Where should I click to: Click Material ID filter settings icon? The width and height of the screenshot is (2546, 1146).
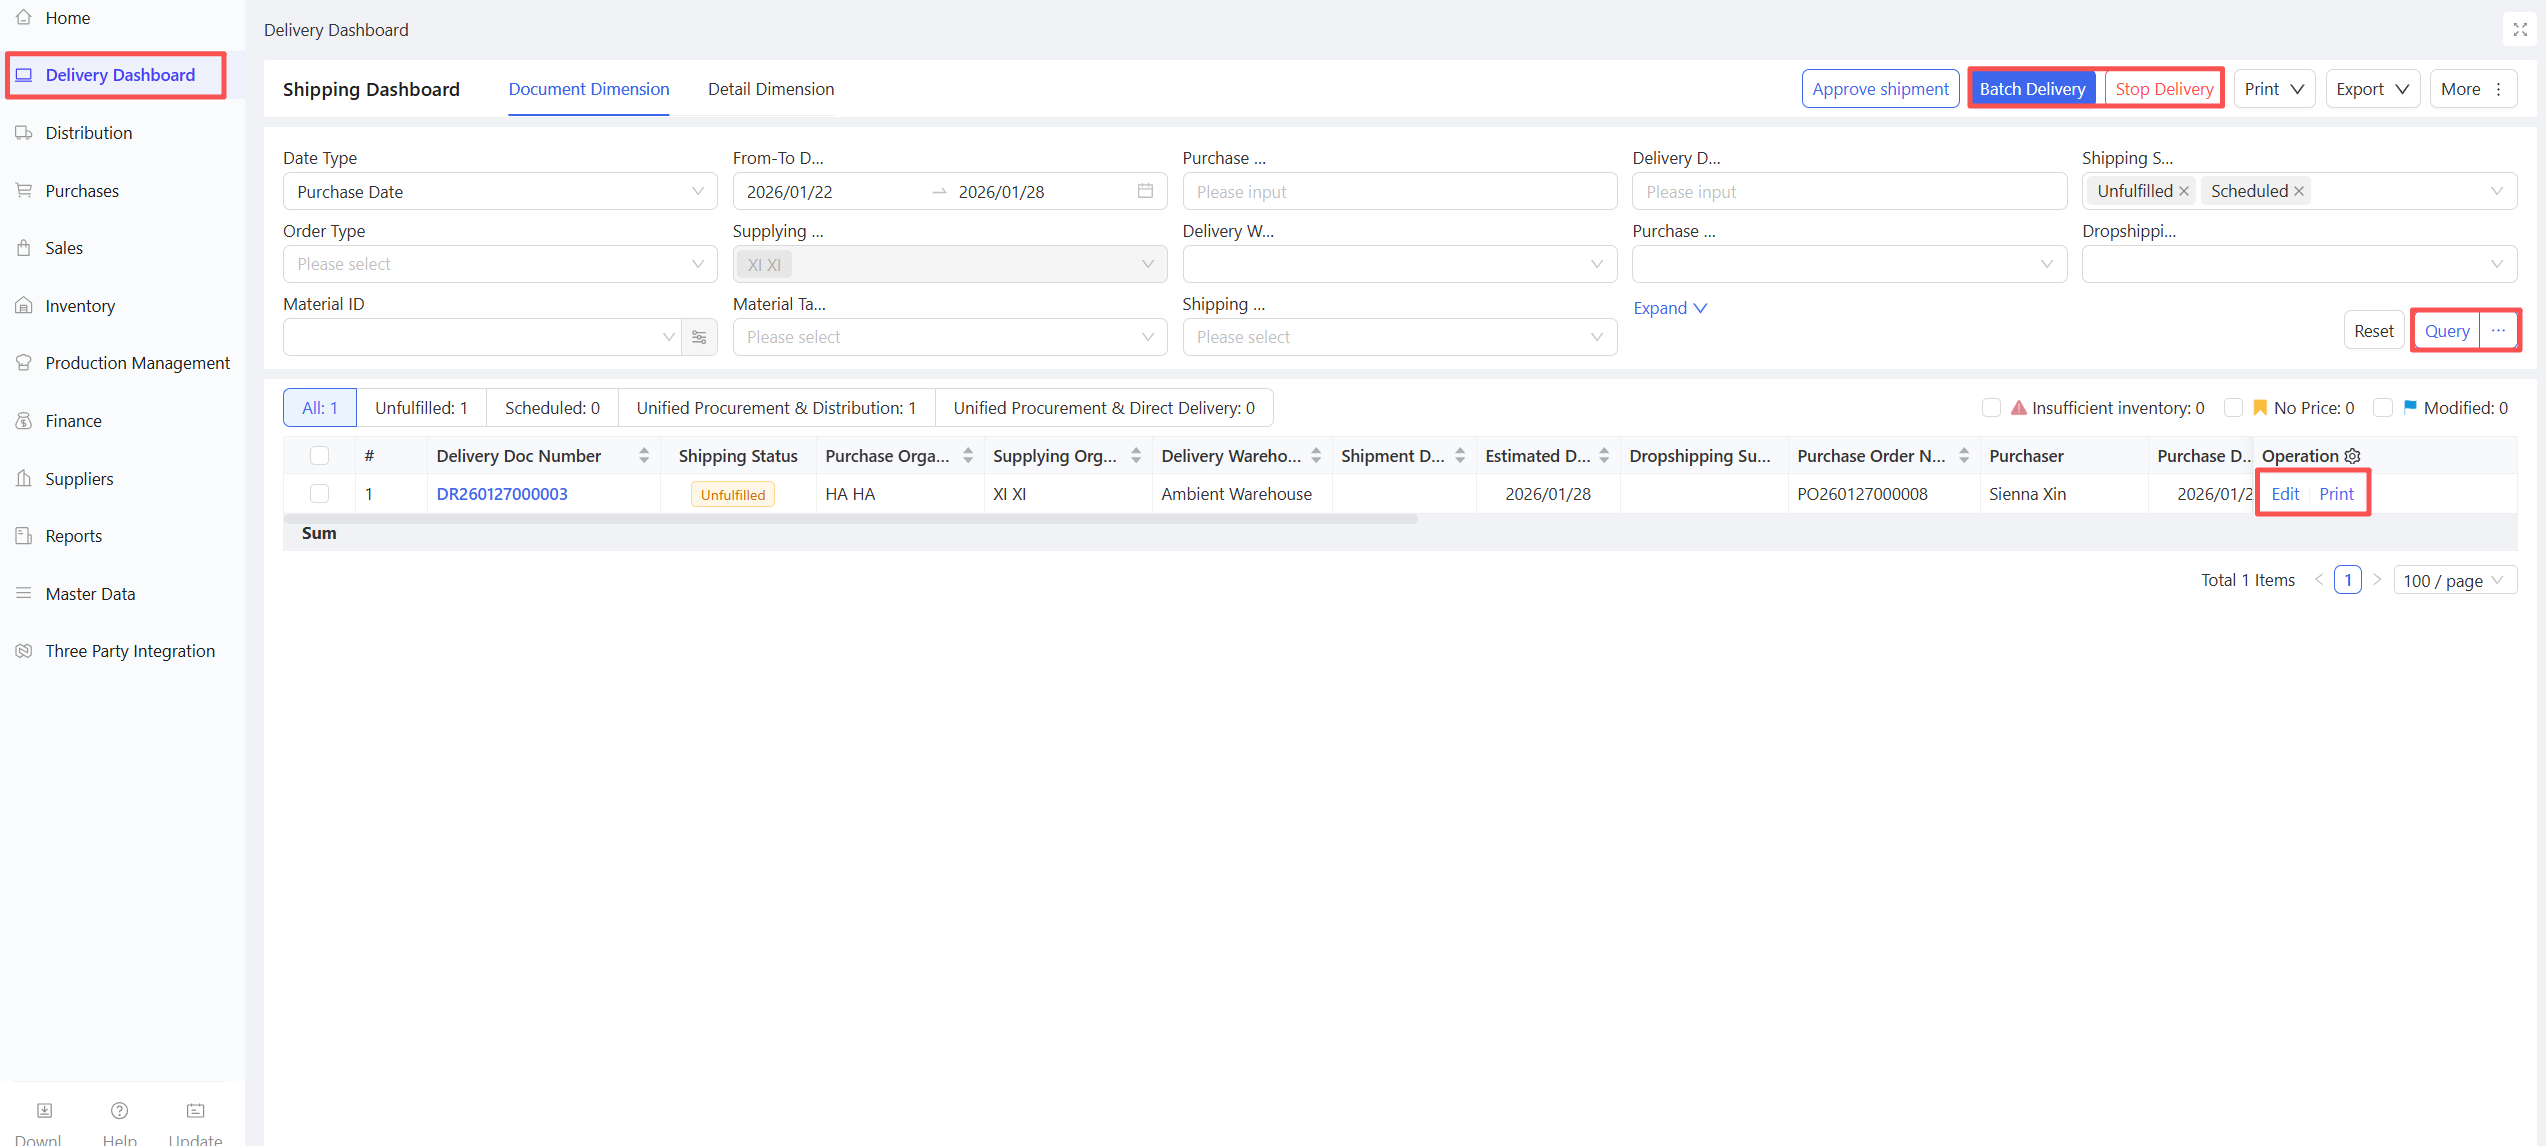699,337
